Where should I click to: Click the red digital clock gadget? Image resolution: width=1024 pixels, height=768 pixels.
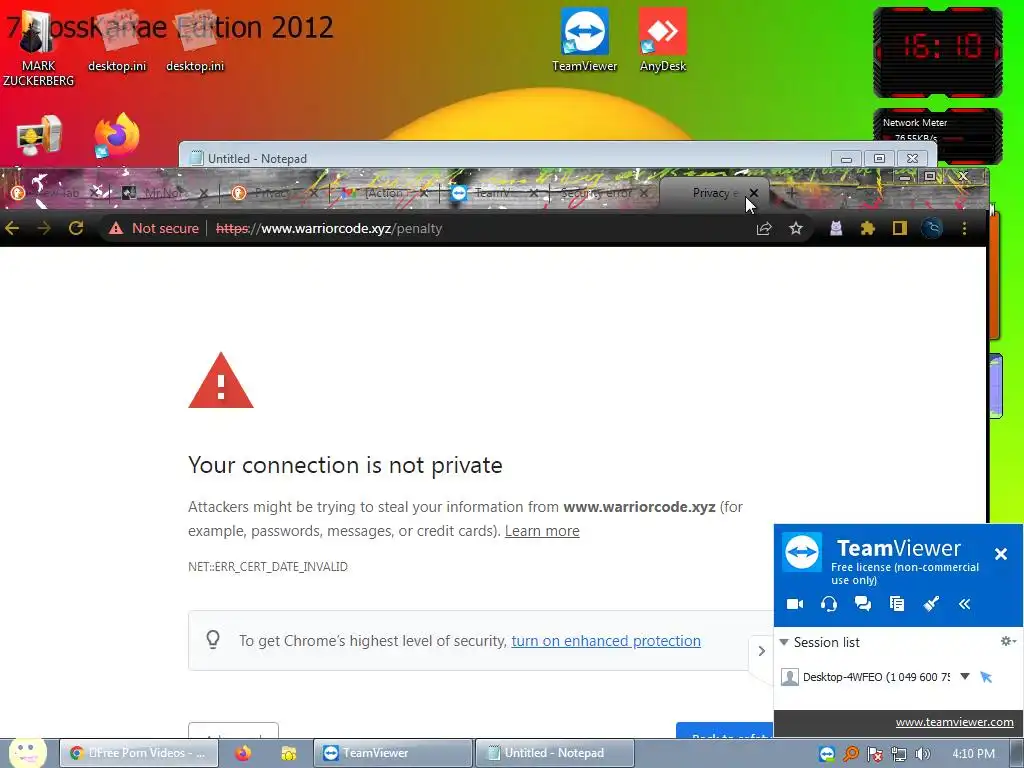(938, 52)
